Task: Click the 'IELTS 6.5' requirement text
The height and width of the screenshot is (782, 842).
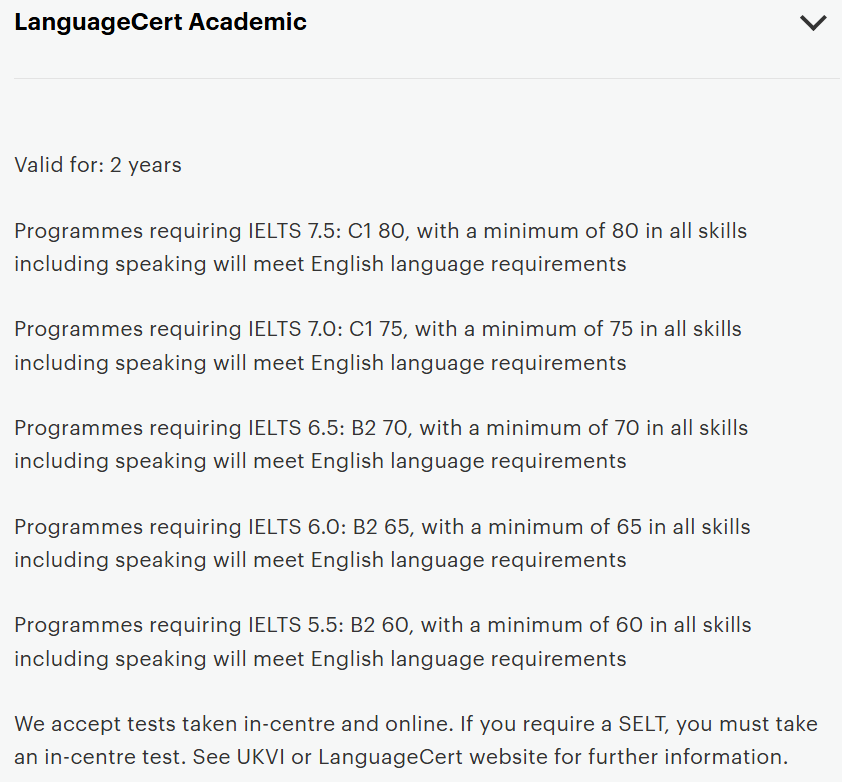Action: 293,428
